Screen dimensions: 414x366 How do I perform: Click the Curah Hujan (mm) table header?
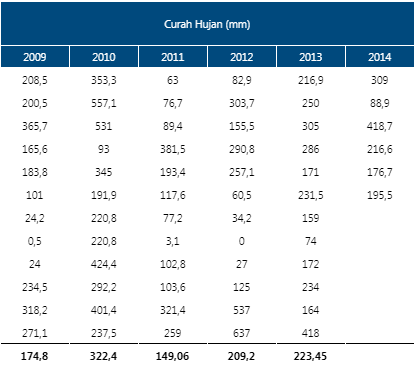coord(207,24)
